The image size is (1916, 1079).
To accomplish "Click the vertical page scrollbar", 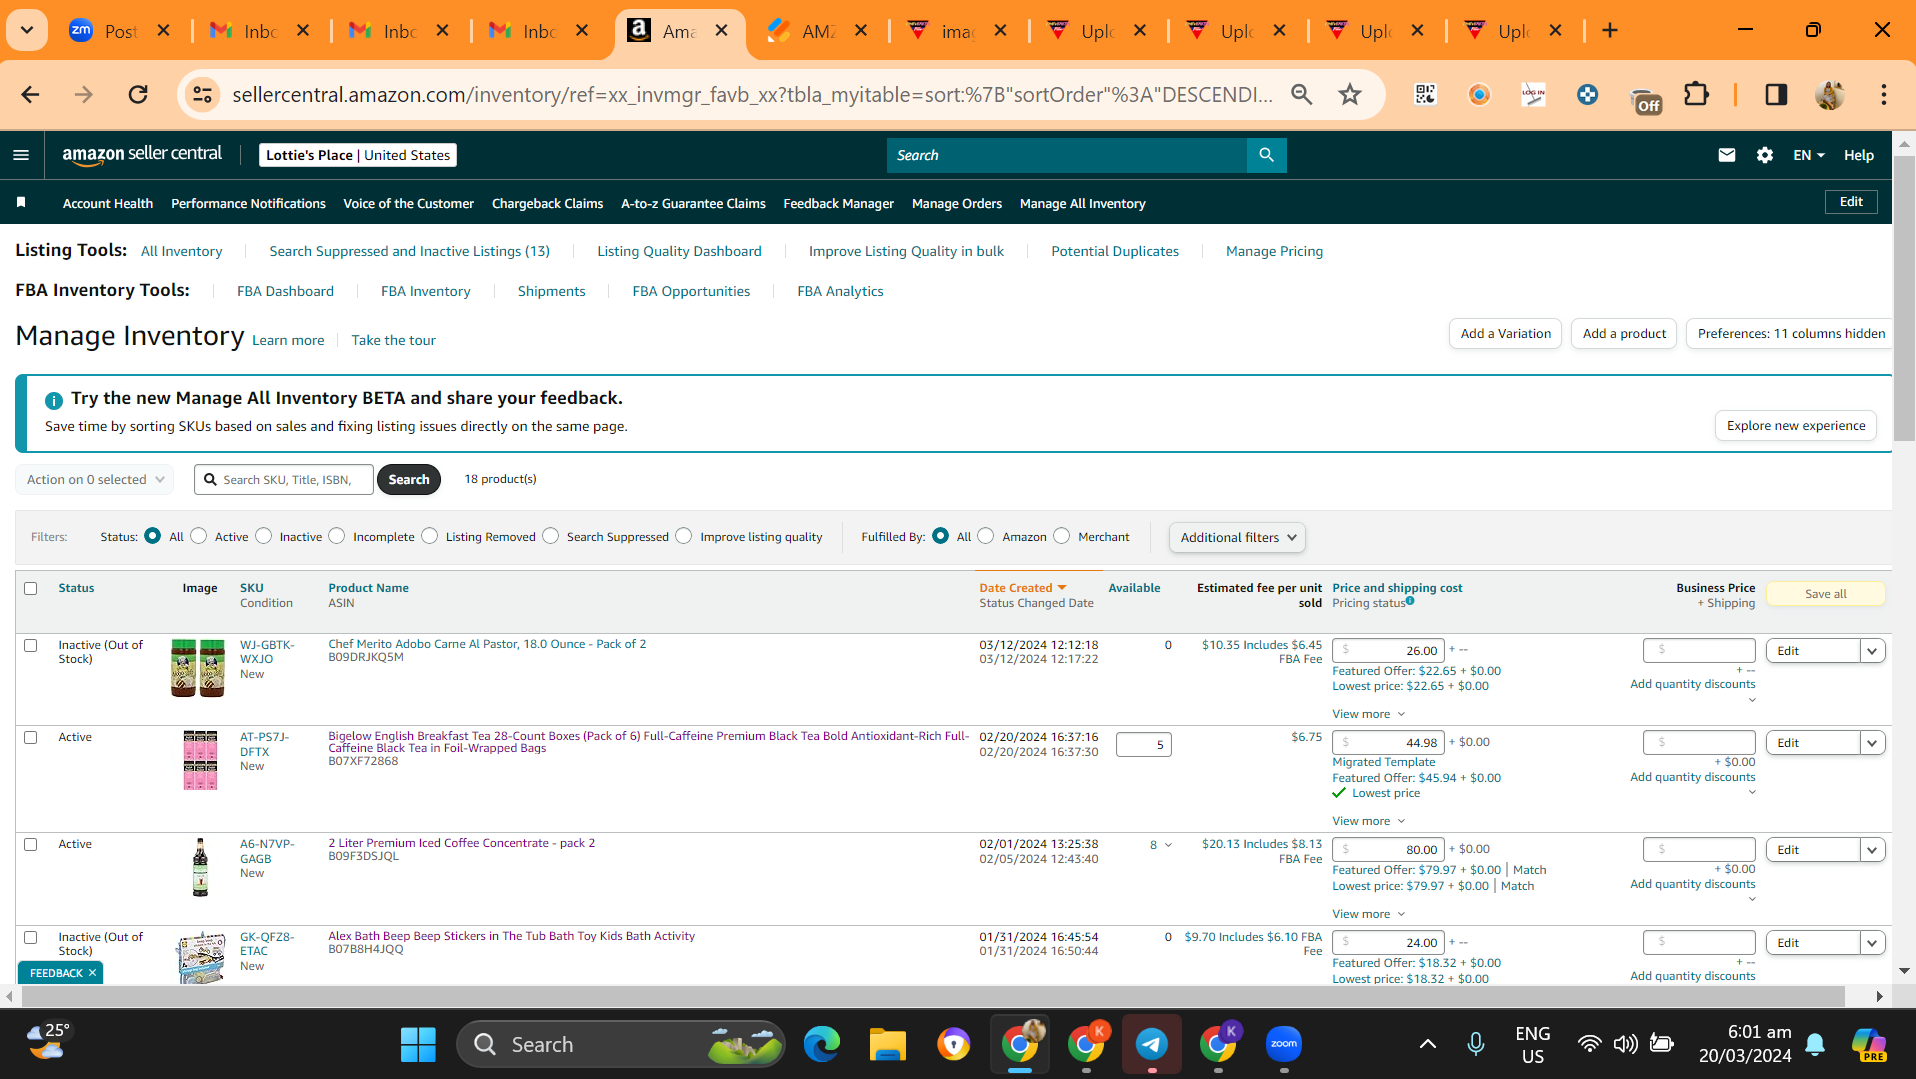I will coord(1905,299).
